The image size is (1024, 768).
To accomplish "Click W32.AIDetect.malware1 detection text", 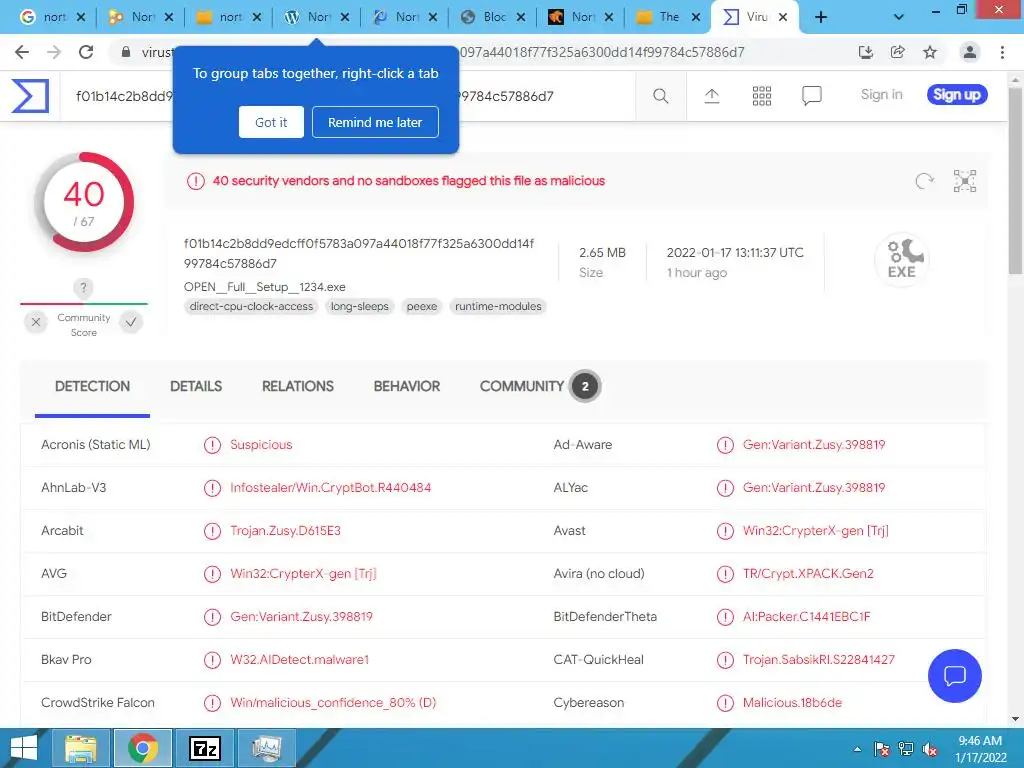I will (299, 660).
